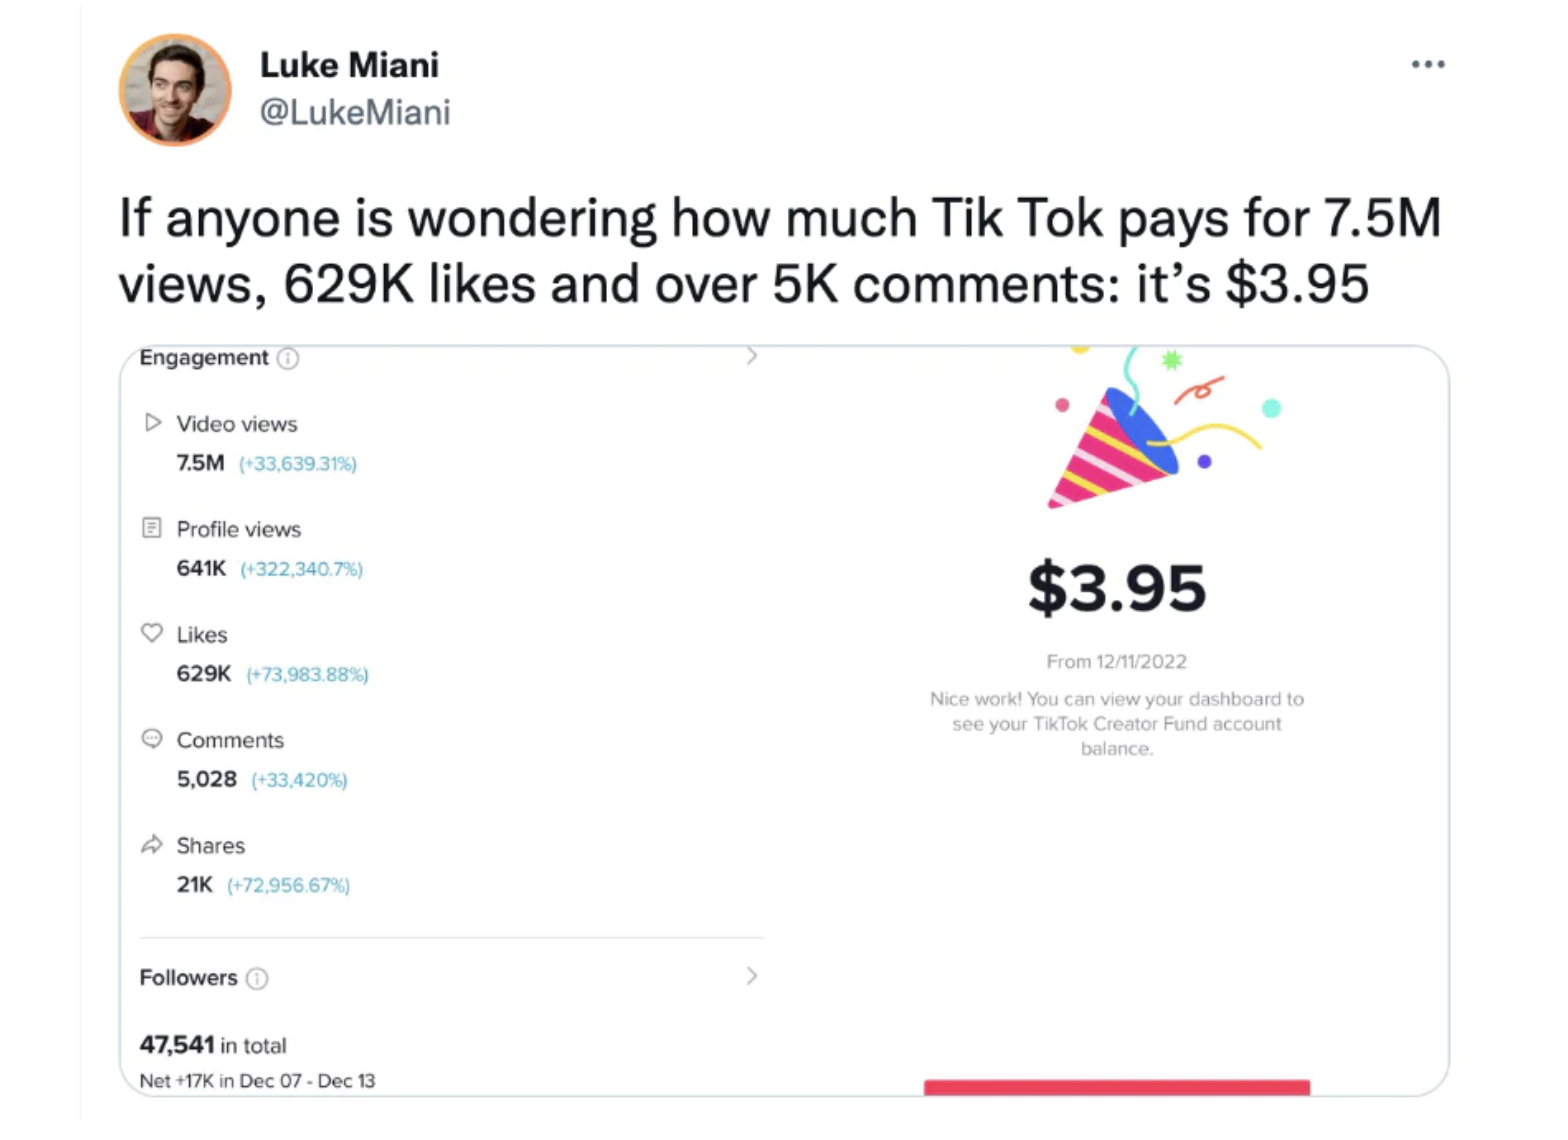Expand the Engagement section chevron
Image resolution: width=1568 pixels, height=1140 pixels.
pyautogui.click(x=752, y=356)
